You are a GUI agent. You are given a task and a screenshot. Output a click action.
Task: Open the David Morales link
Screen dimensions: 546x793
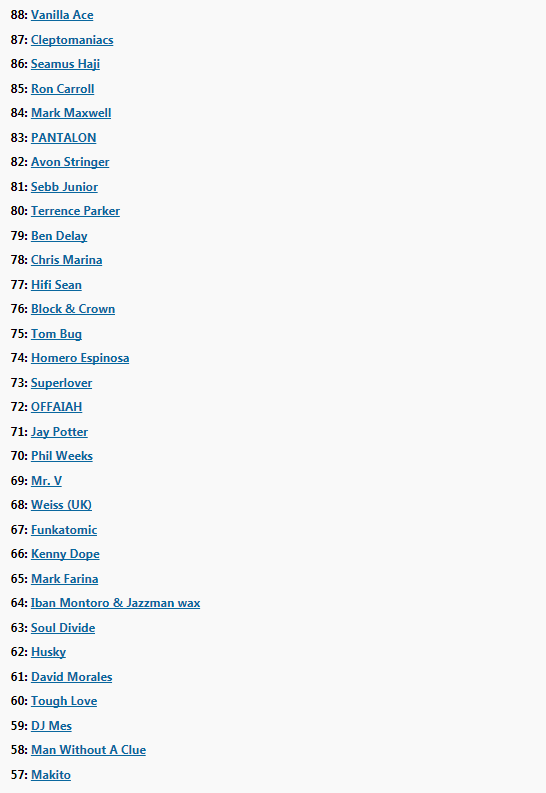click(x=71, y=677)
